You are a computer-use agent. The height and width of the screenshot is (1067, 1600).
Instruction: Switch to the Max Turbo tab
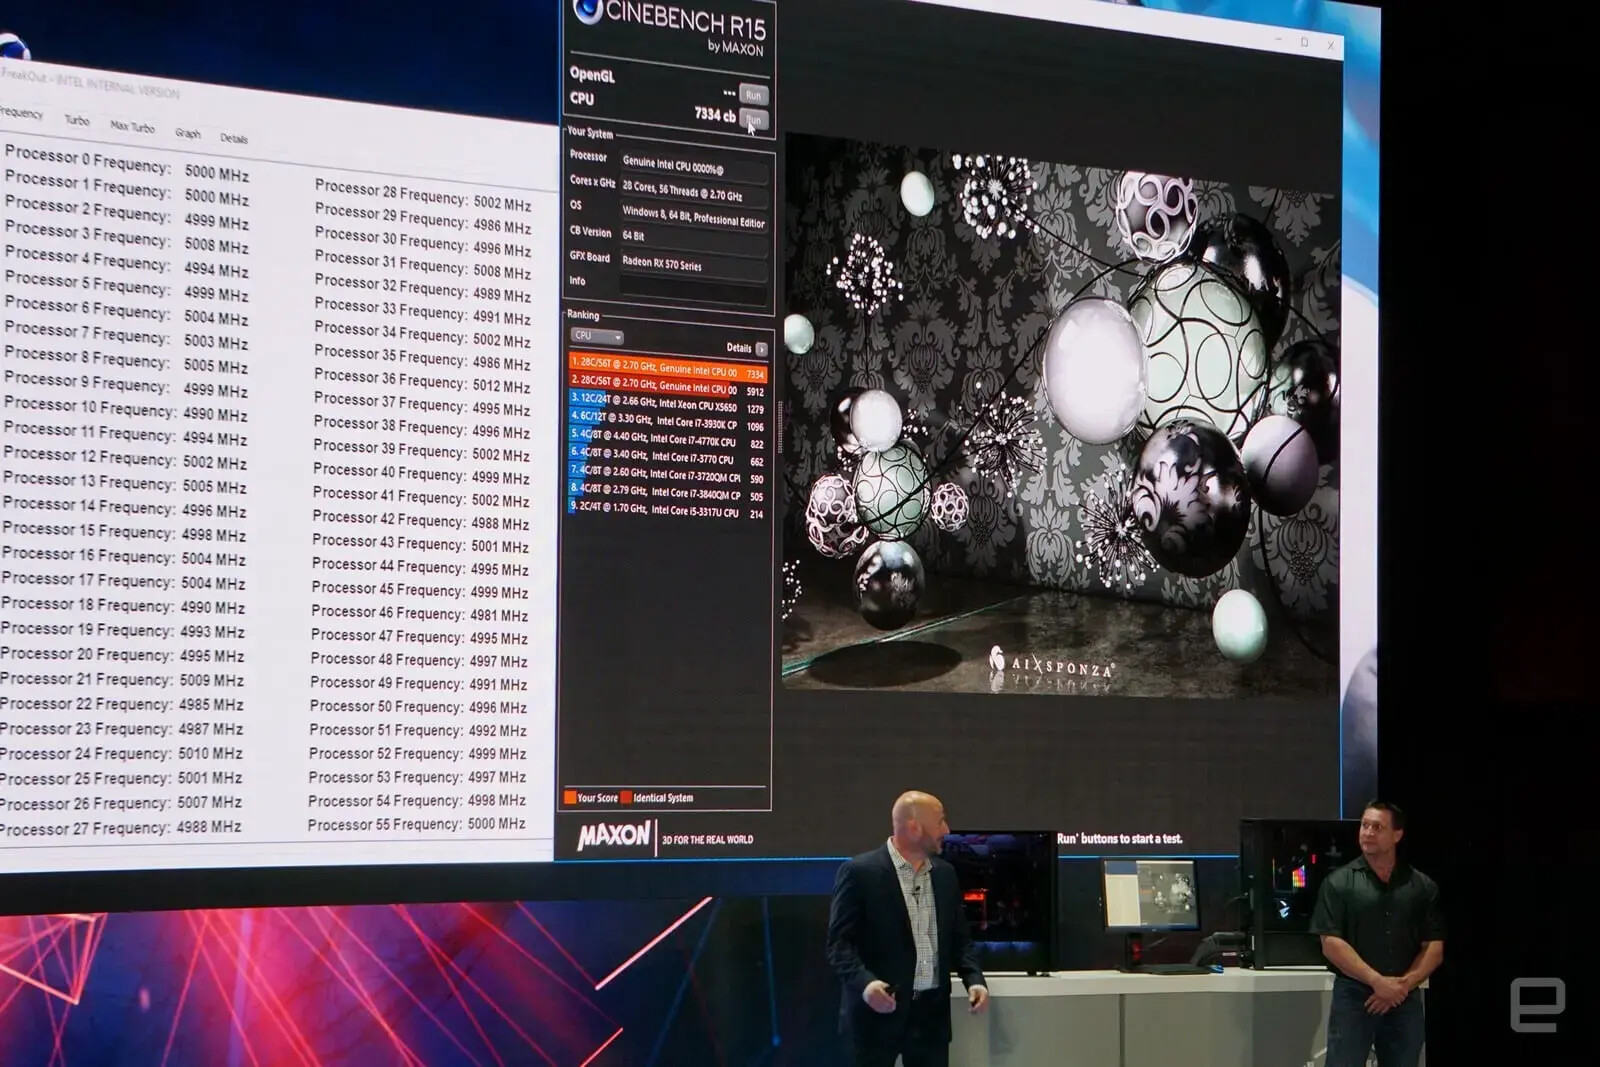point(132,127)
